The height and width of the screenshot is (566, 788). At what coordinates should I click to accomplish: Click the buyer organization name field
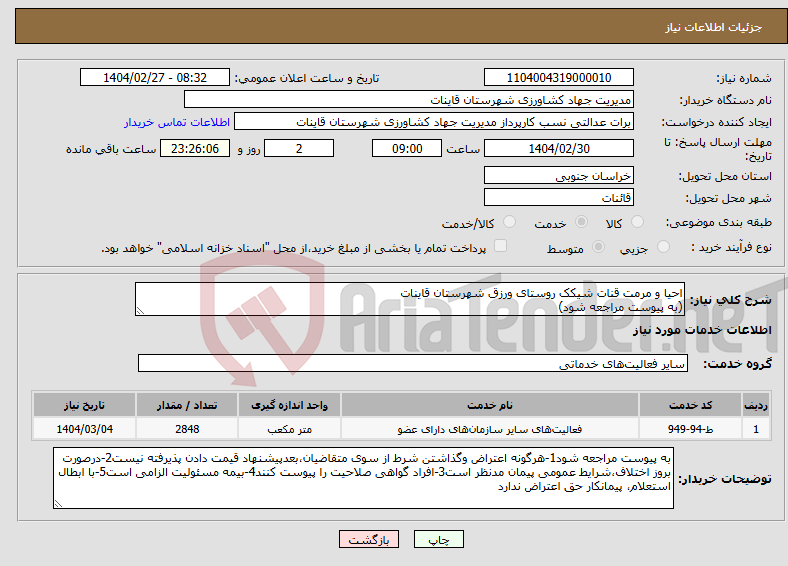click(409, 100)
